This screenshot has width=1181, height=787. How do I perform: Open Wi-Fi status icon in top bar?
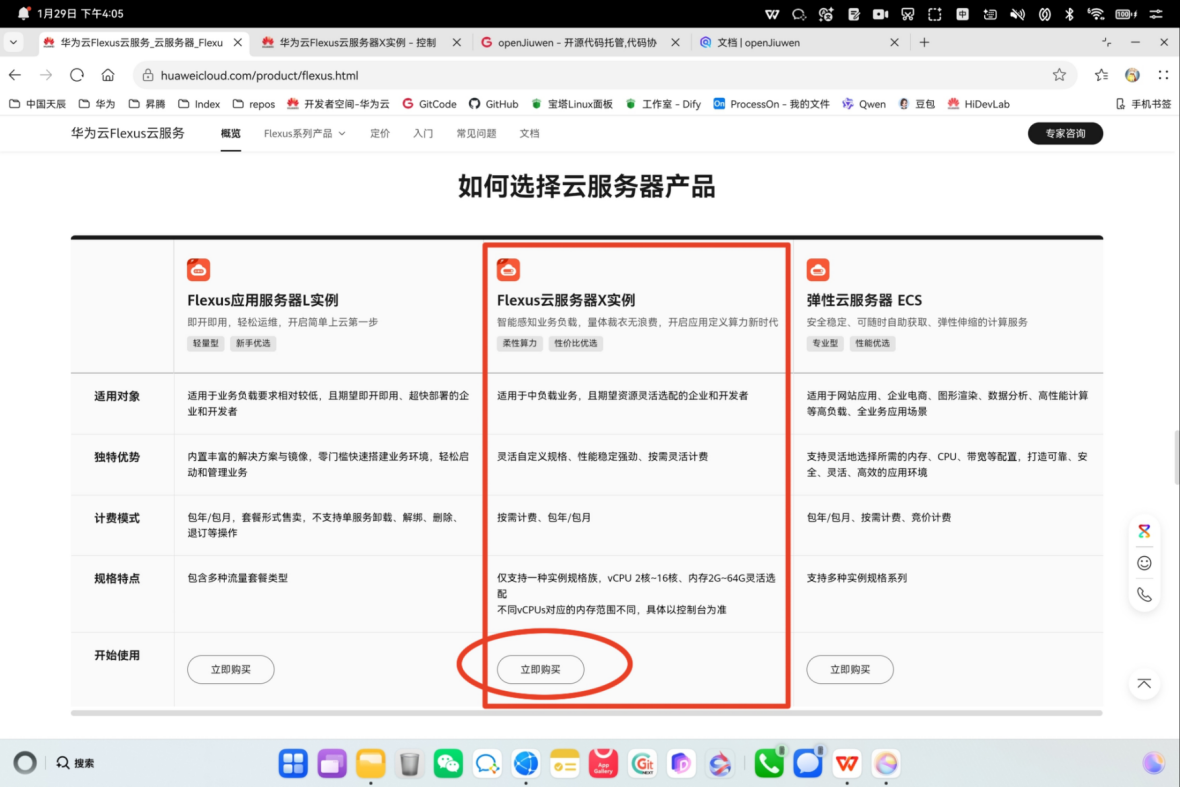coord(1096,14)
